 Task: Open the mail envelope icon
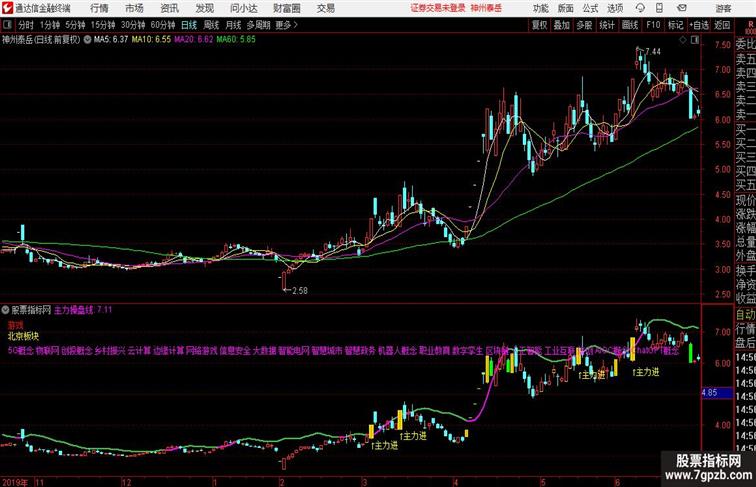pyautogui.click(x=682, y=8)
